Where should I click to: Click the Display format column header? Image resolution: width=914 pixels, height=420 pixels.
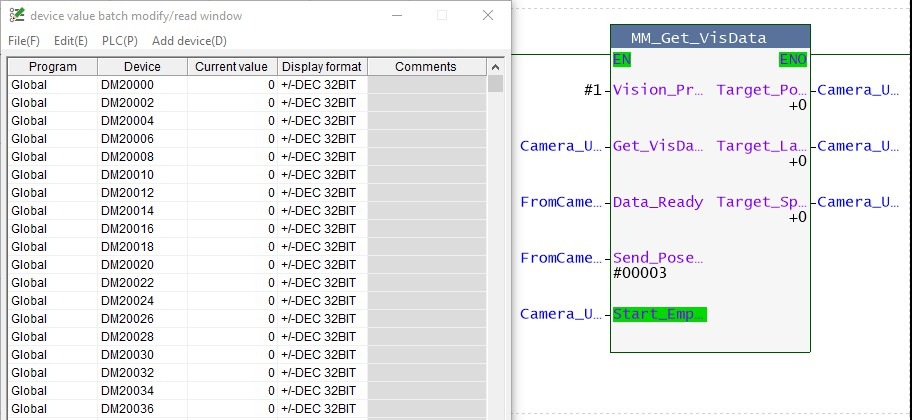tap(322, 67)
